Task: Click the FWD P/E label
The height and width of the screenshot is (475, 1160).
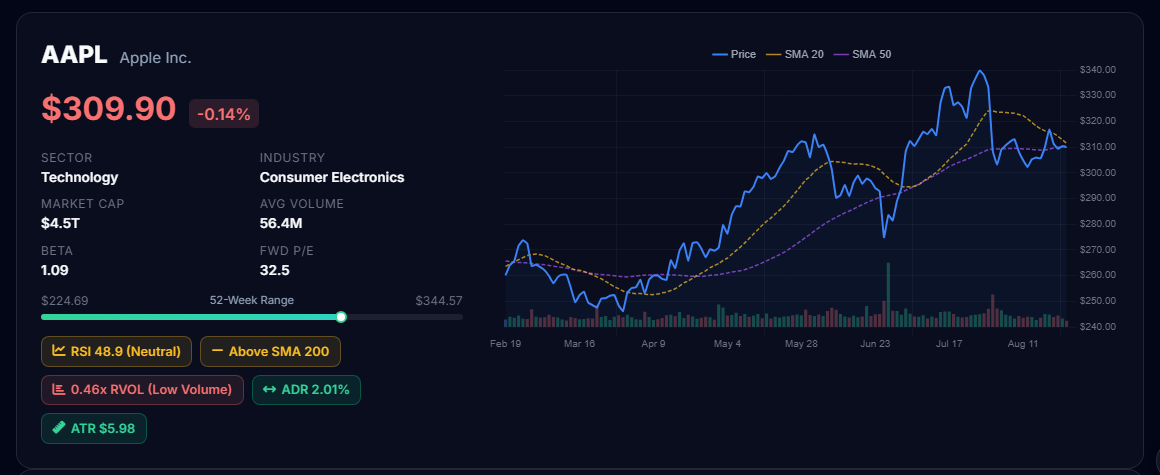Action: point(287,251)
